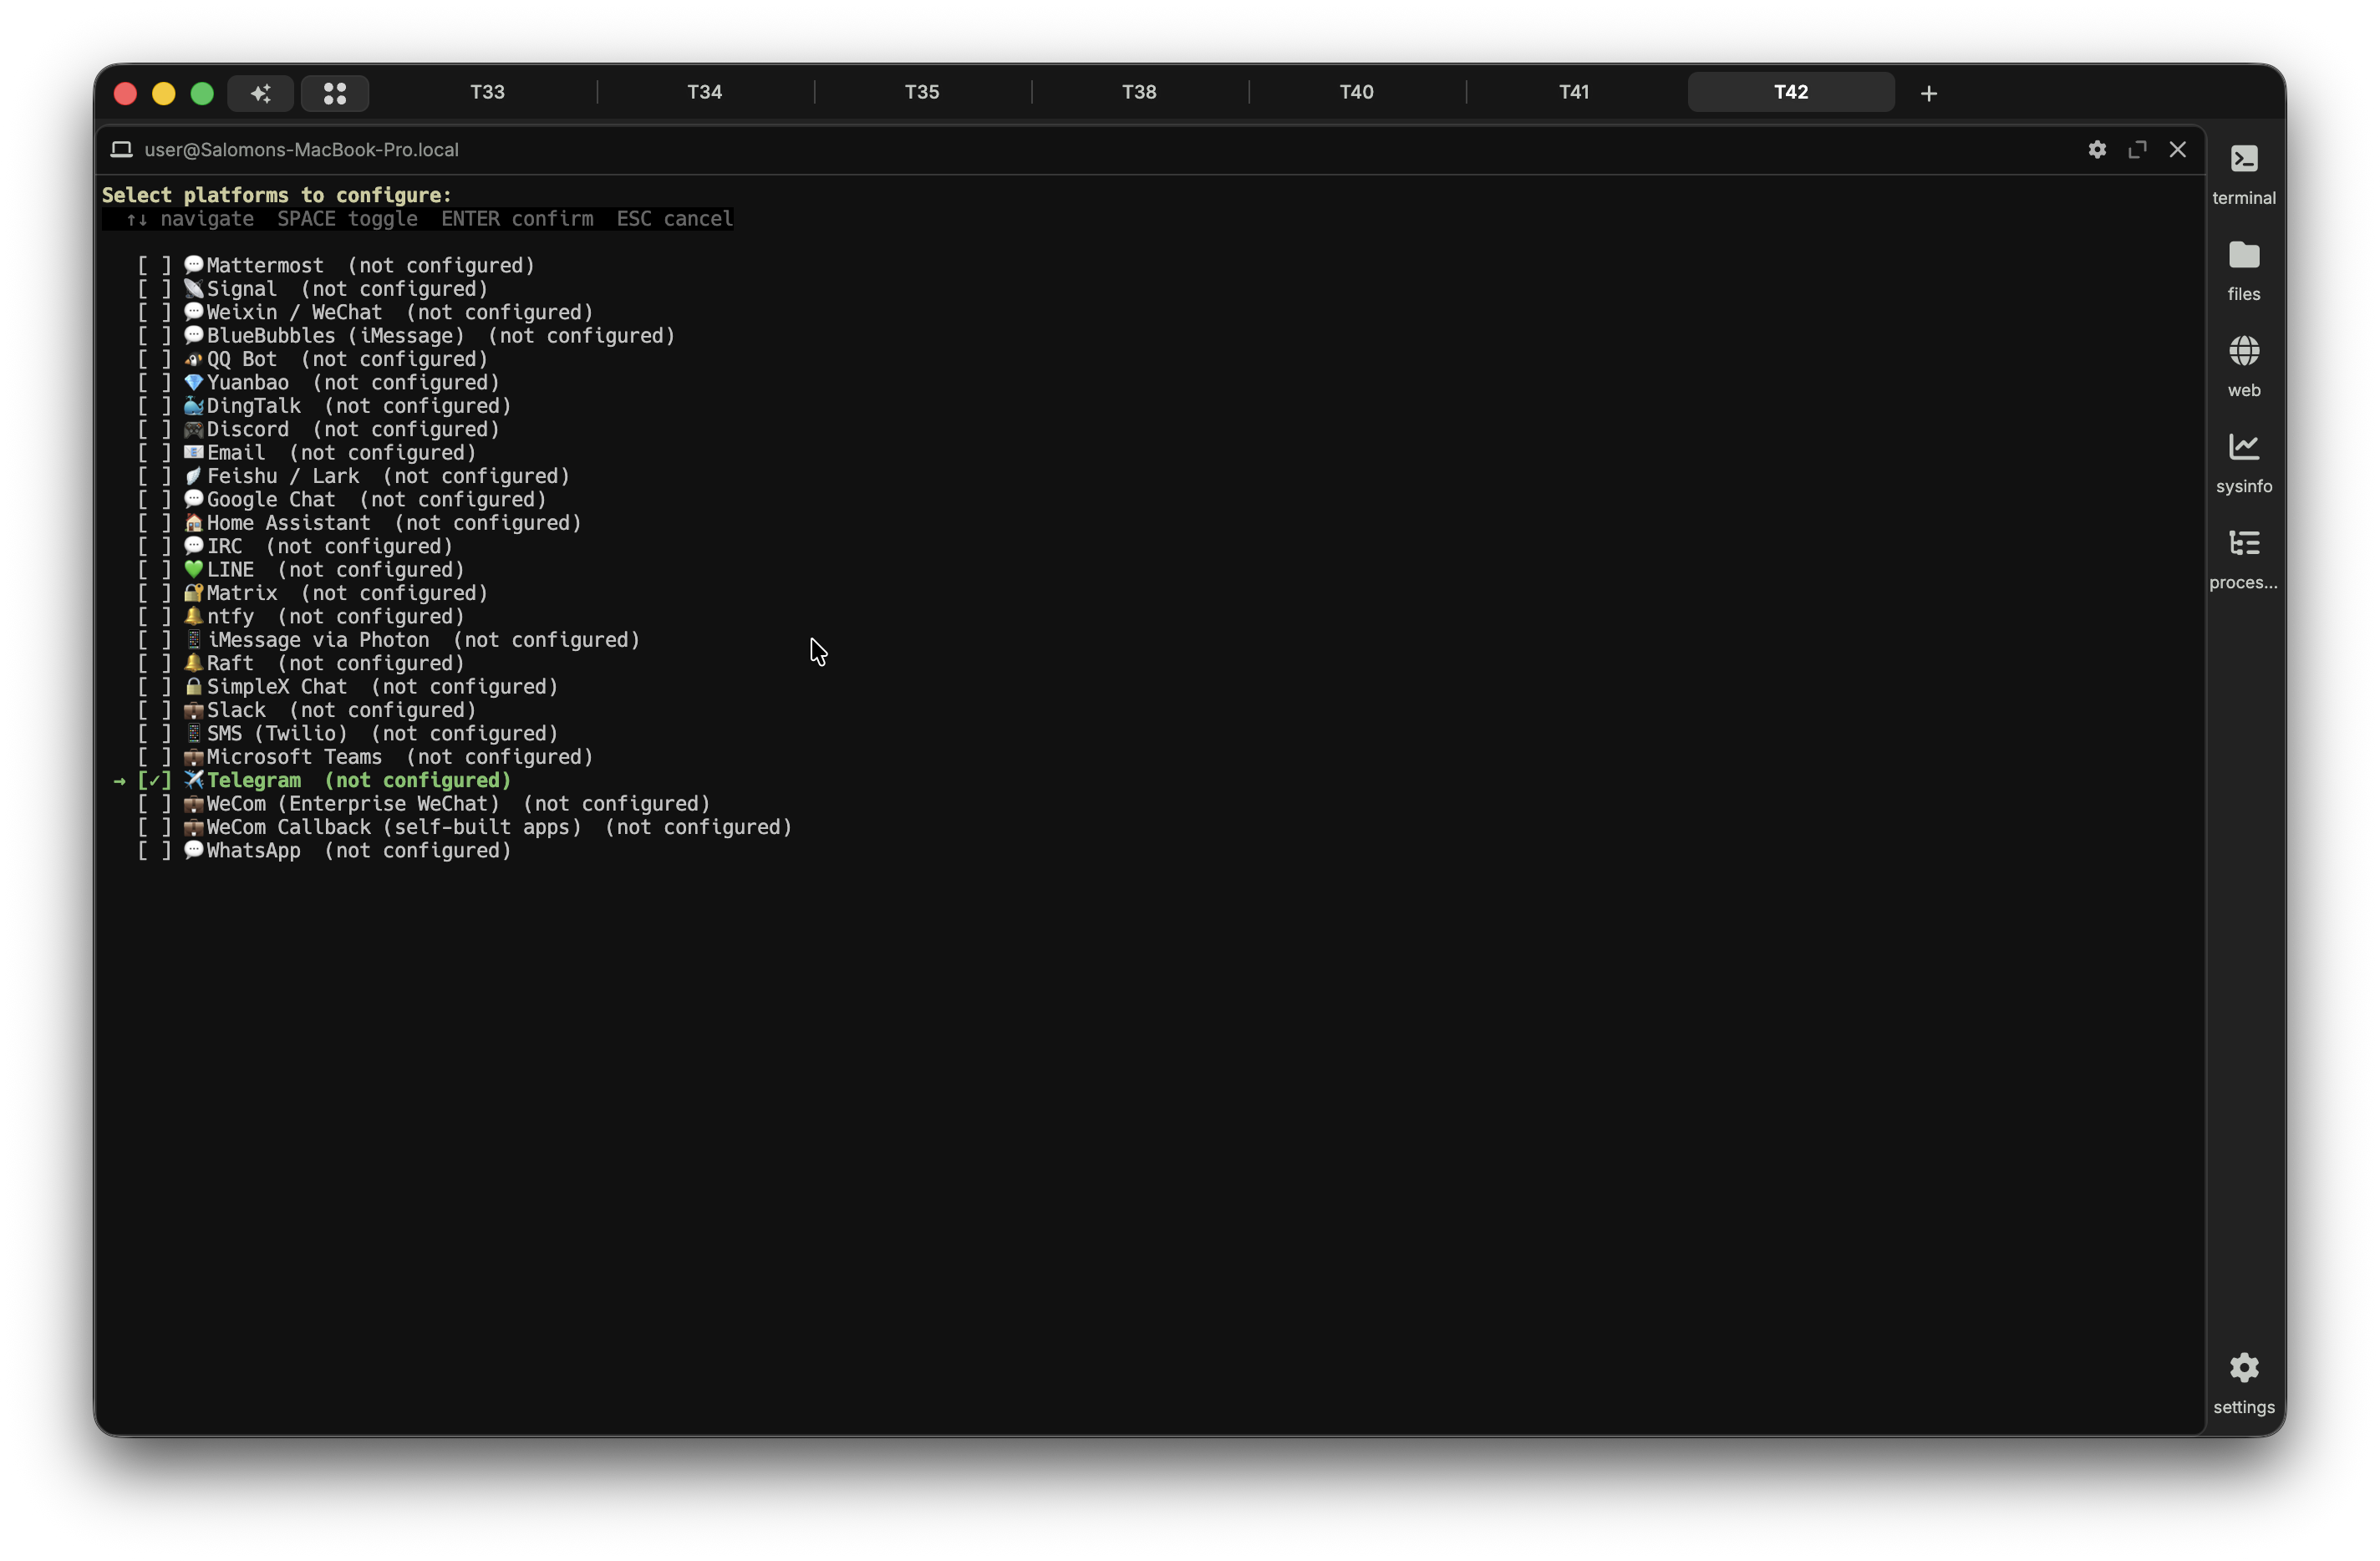Switch to tab T41

coord(1573,92)
